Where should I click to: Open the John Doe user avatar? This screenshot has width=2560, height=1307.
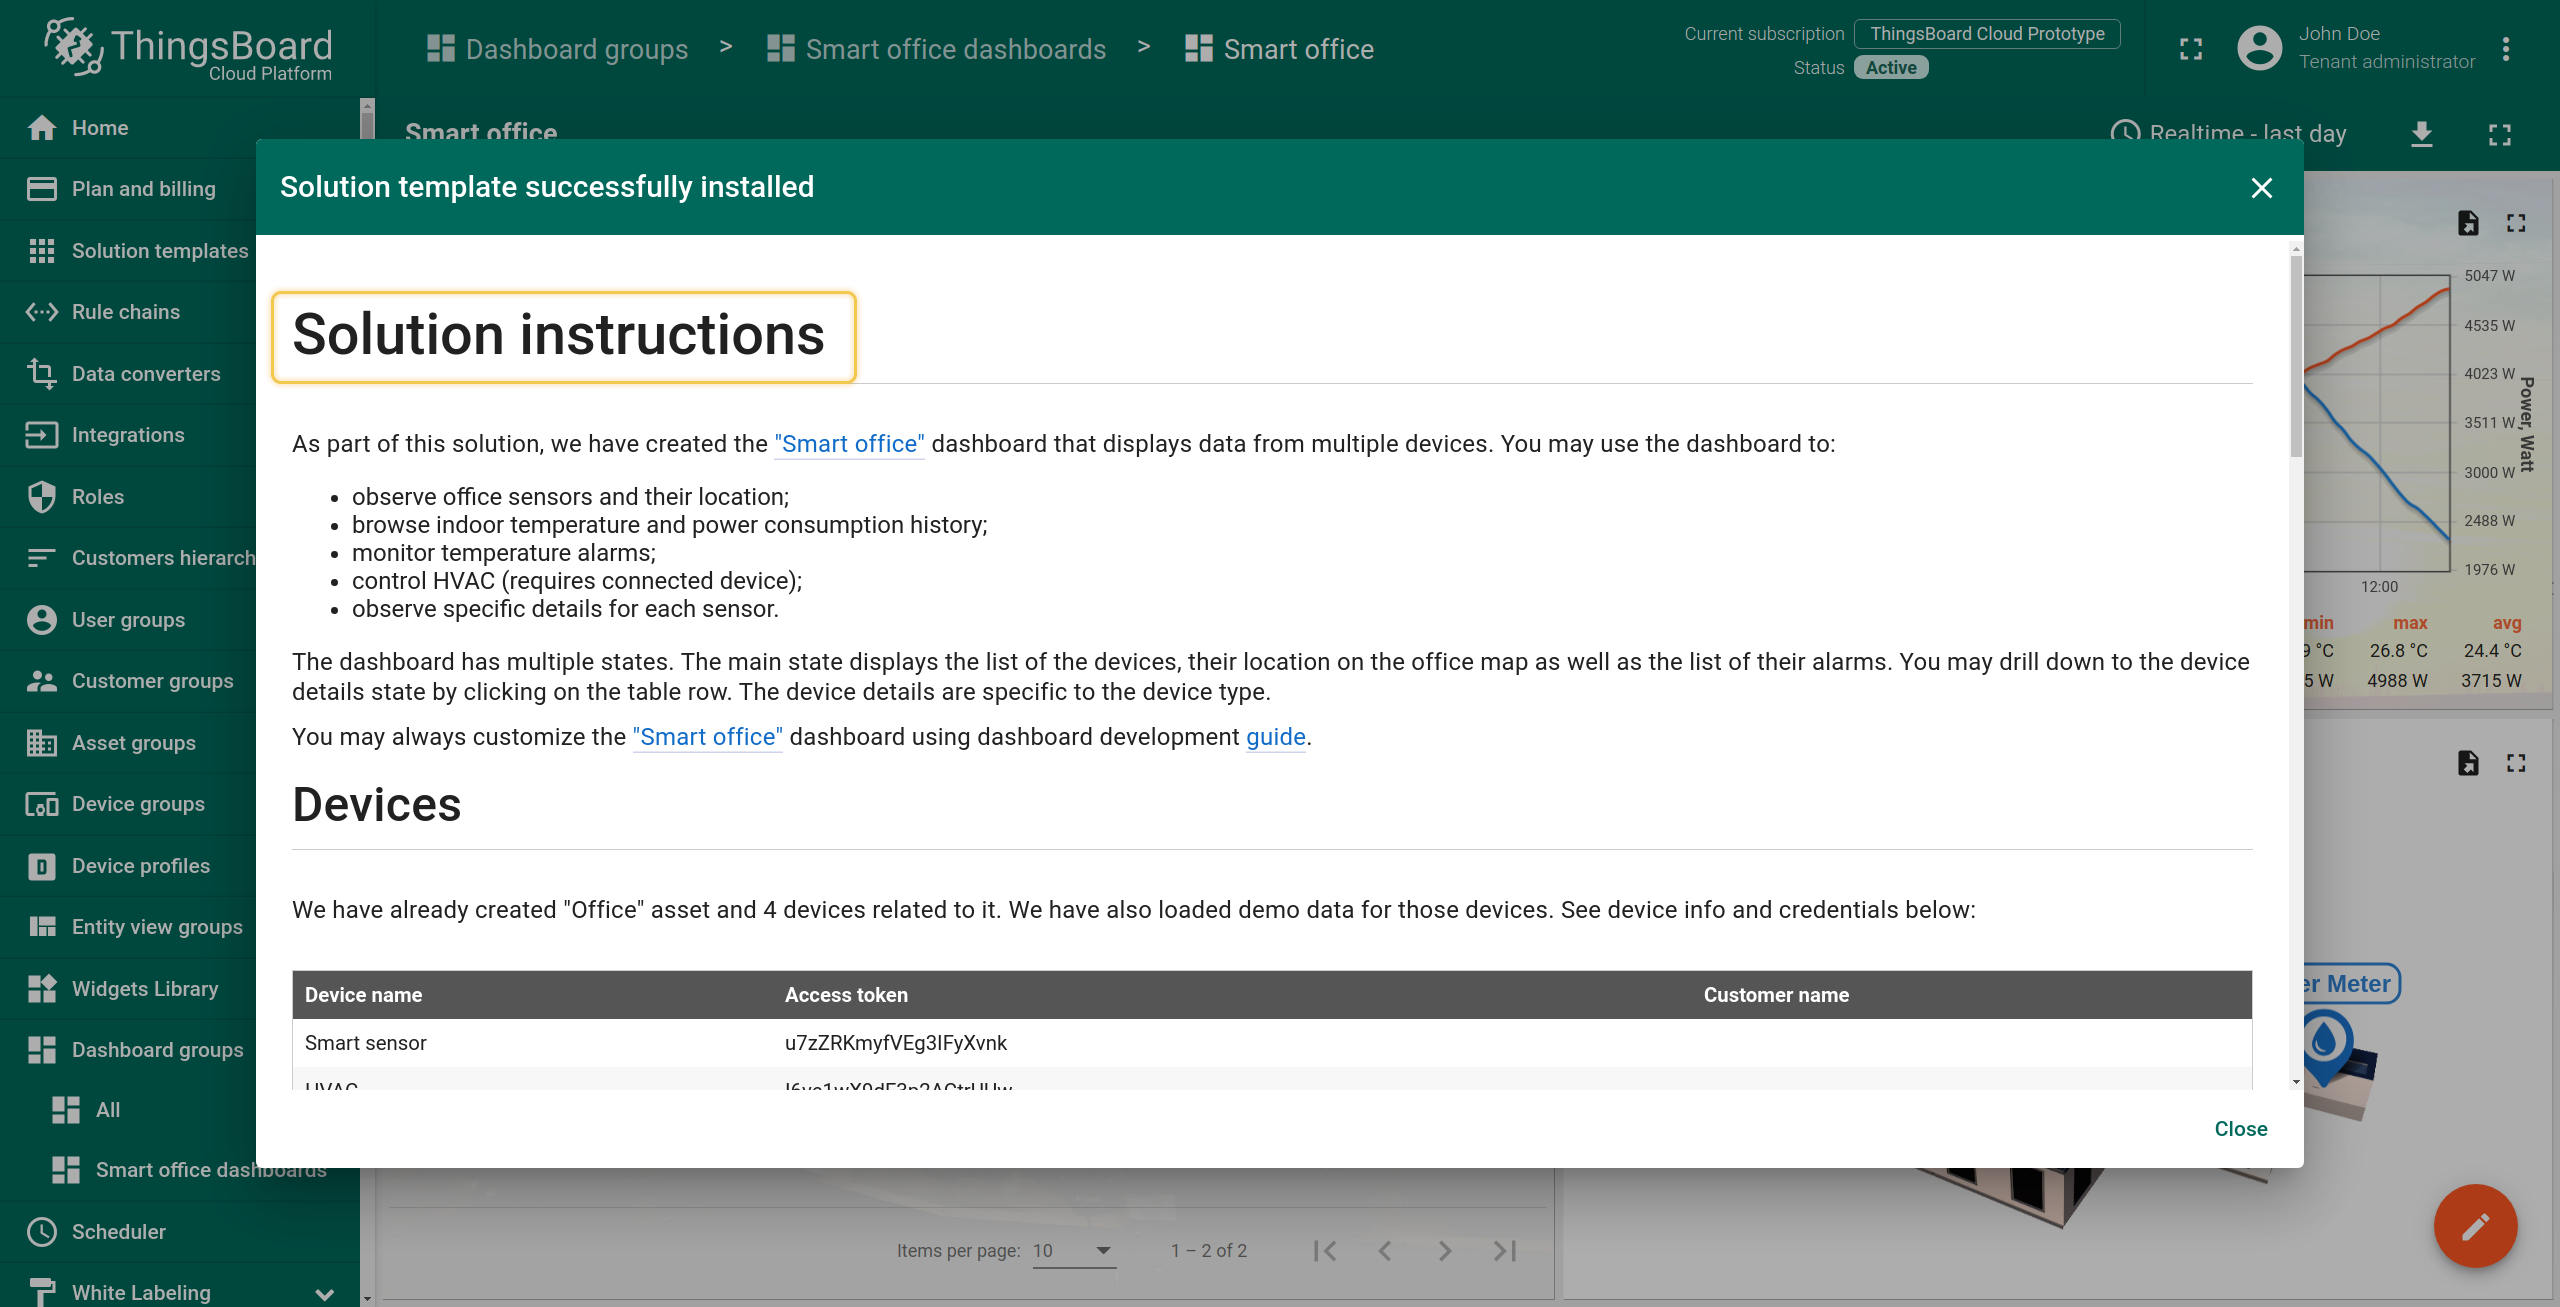(2259, 48)
